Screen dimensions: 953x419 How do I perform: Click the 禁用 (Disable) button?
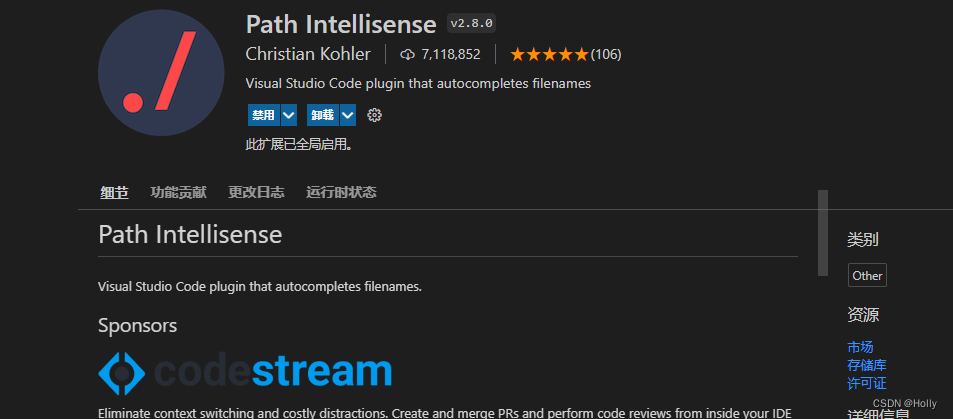click(x=263, y=115)
